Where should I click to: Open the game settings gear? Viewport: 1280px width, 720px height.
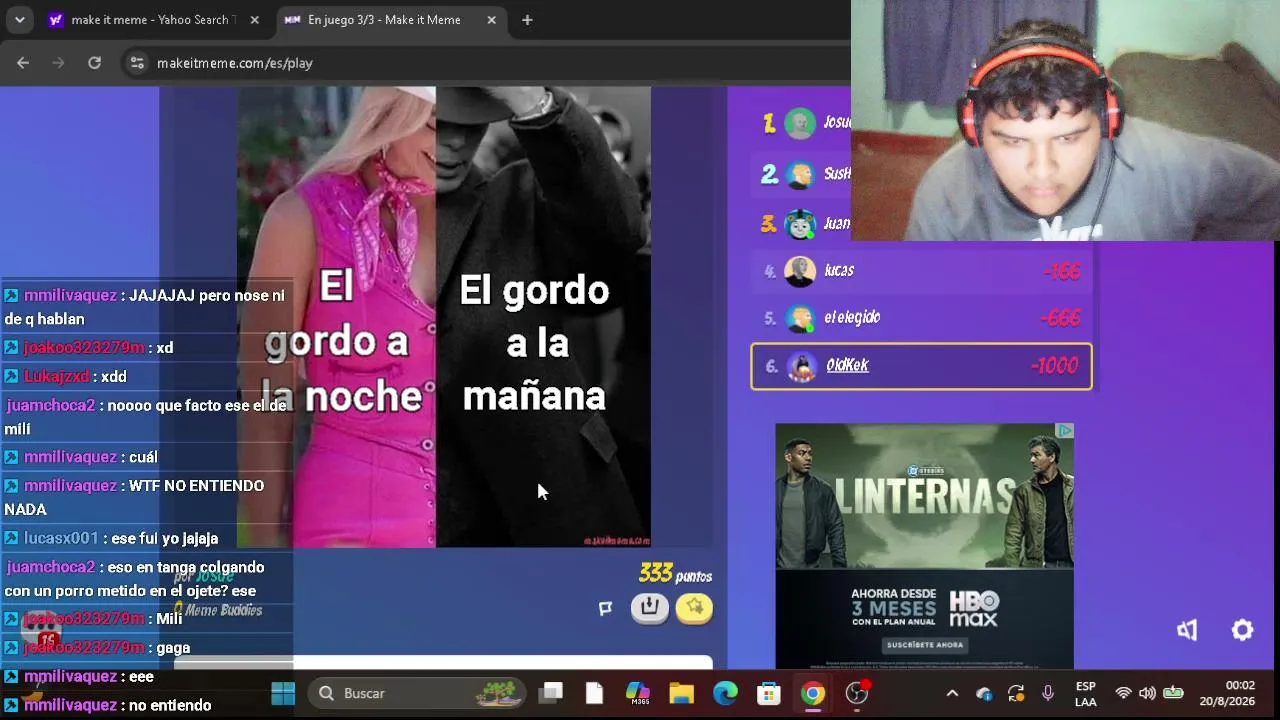(x=1242, y=630)
